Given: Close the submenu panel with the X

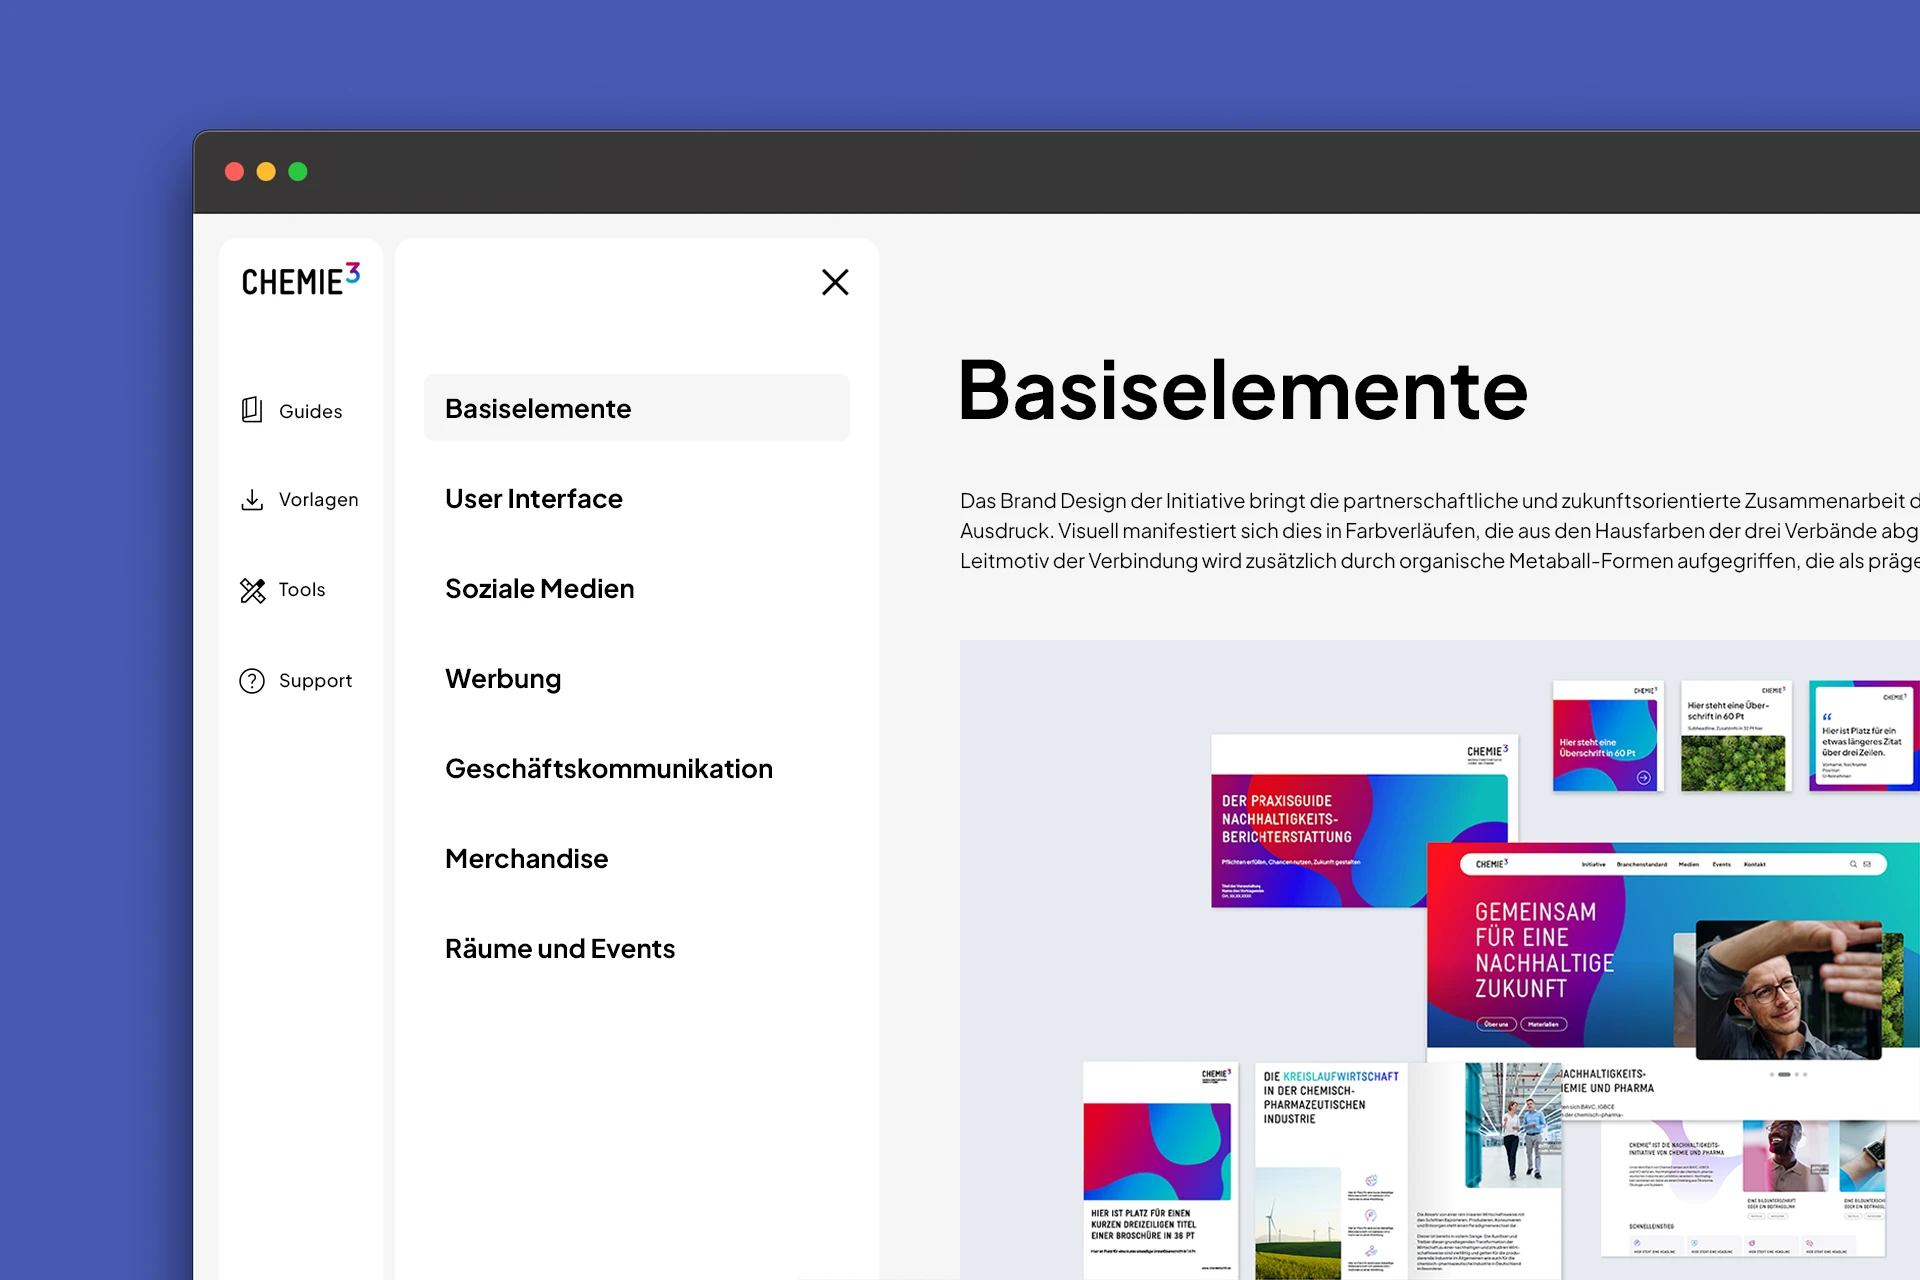Looking at the screenshot, I should [x=835, y=282].
